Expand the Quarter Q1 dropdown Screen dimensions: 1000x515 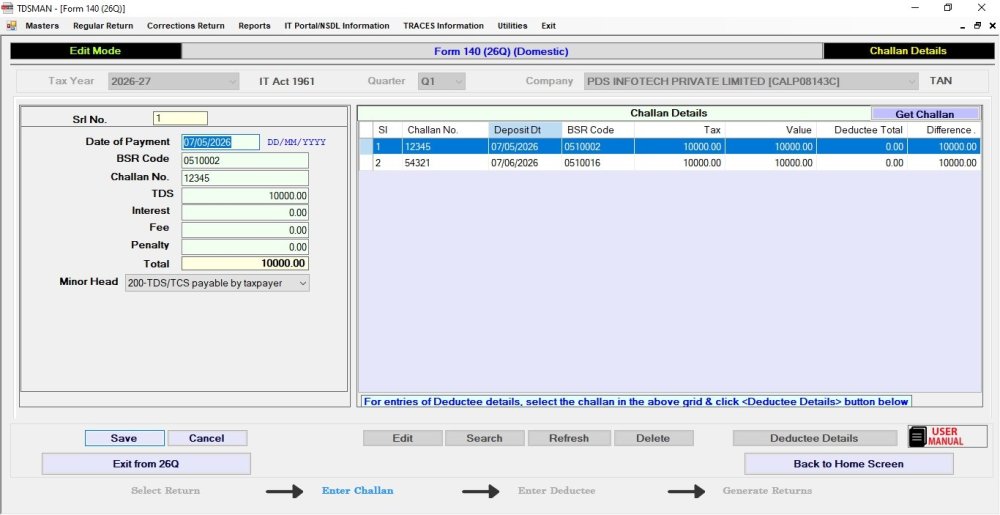(458, 82)
